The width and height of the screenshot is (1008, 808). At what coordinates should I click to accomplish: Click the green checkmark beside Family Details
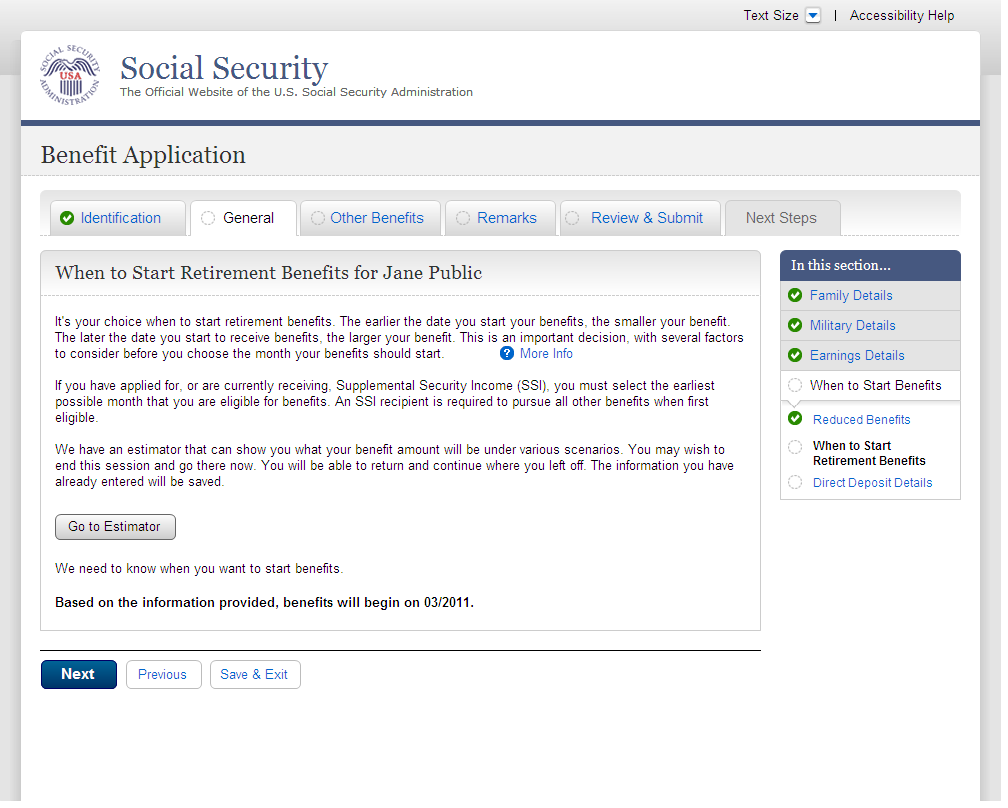pyautogui.click(x=795, y=296)
